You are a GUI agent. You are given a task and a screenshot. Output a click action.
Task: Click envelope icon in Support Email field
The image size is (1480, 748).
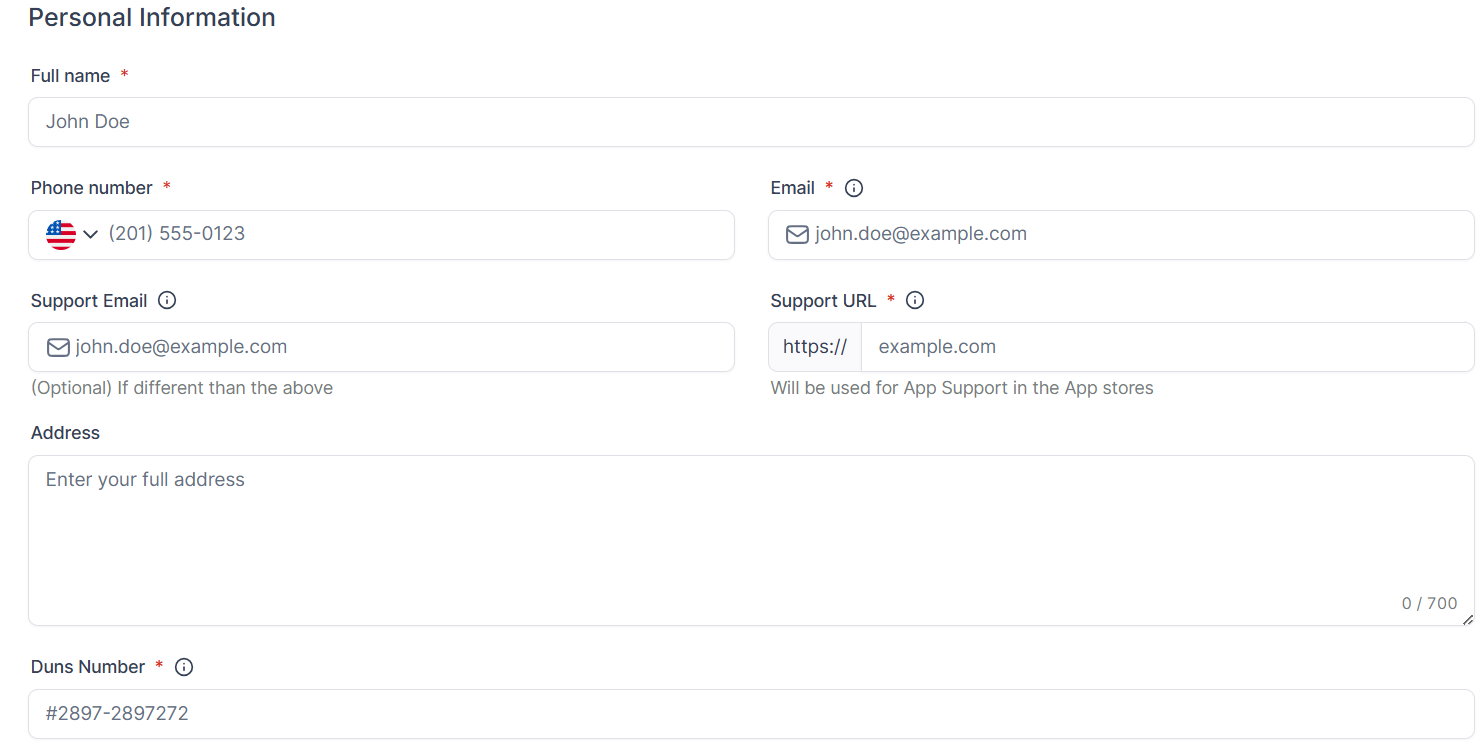pos(58,347)
